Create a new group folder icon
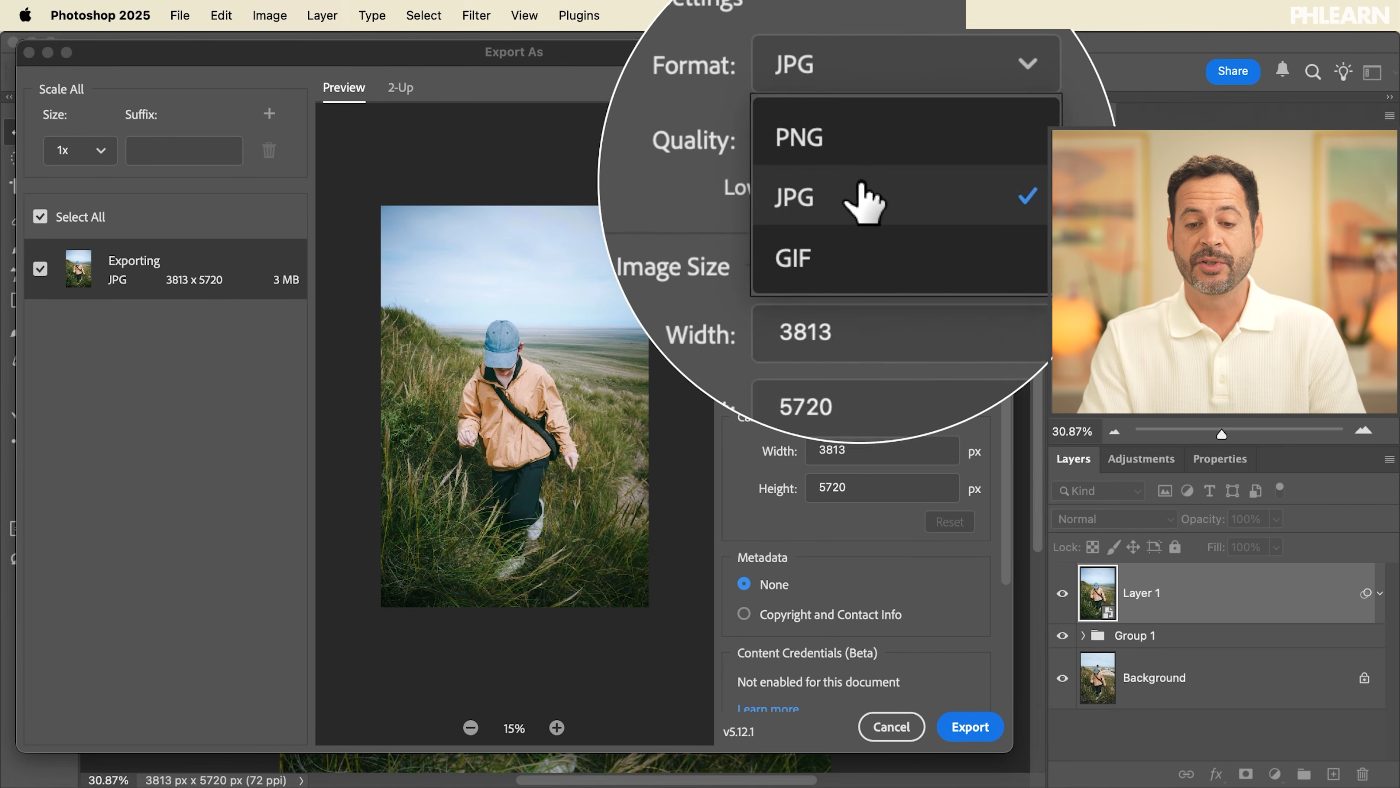The image size is (1400, 788). 1304,774
